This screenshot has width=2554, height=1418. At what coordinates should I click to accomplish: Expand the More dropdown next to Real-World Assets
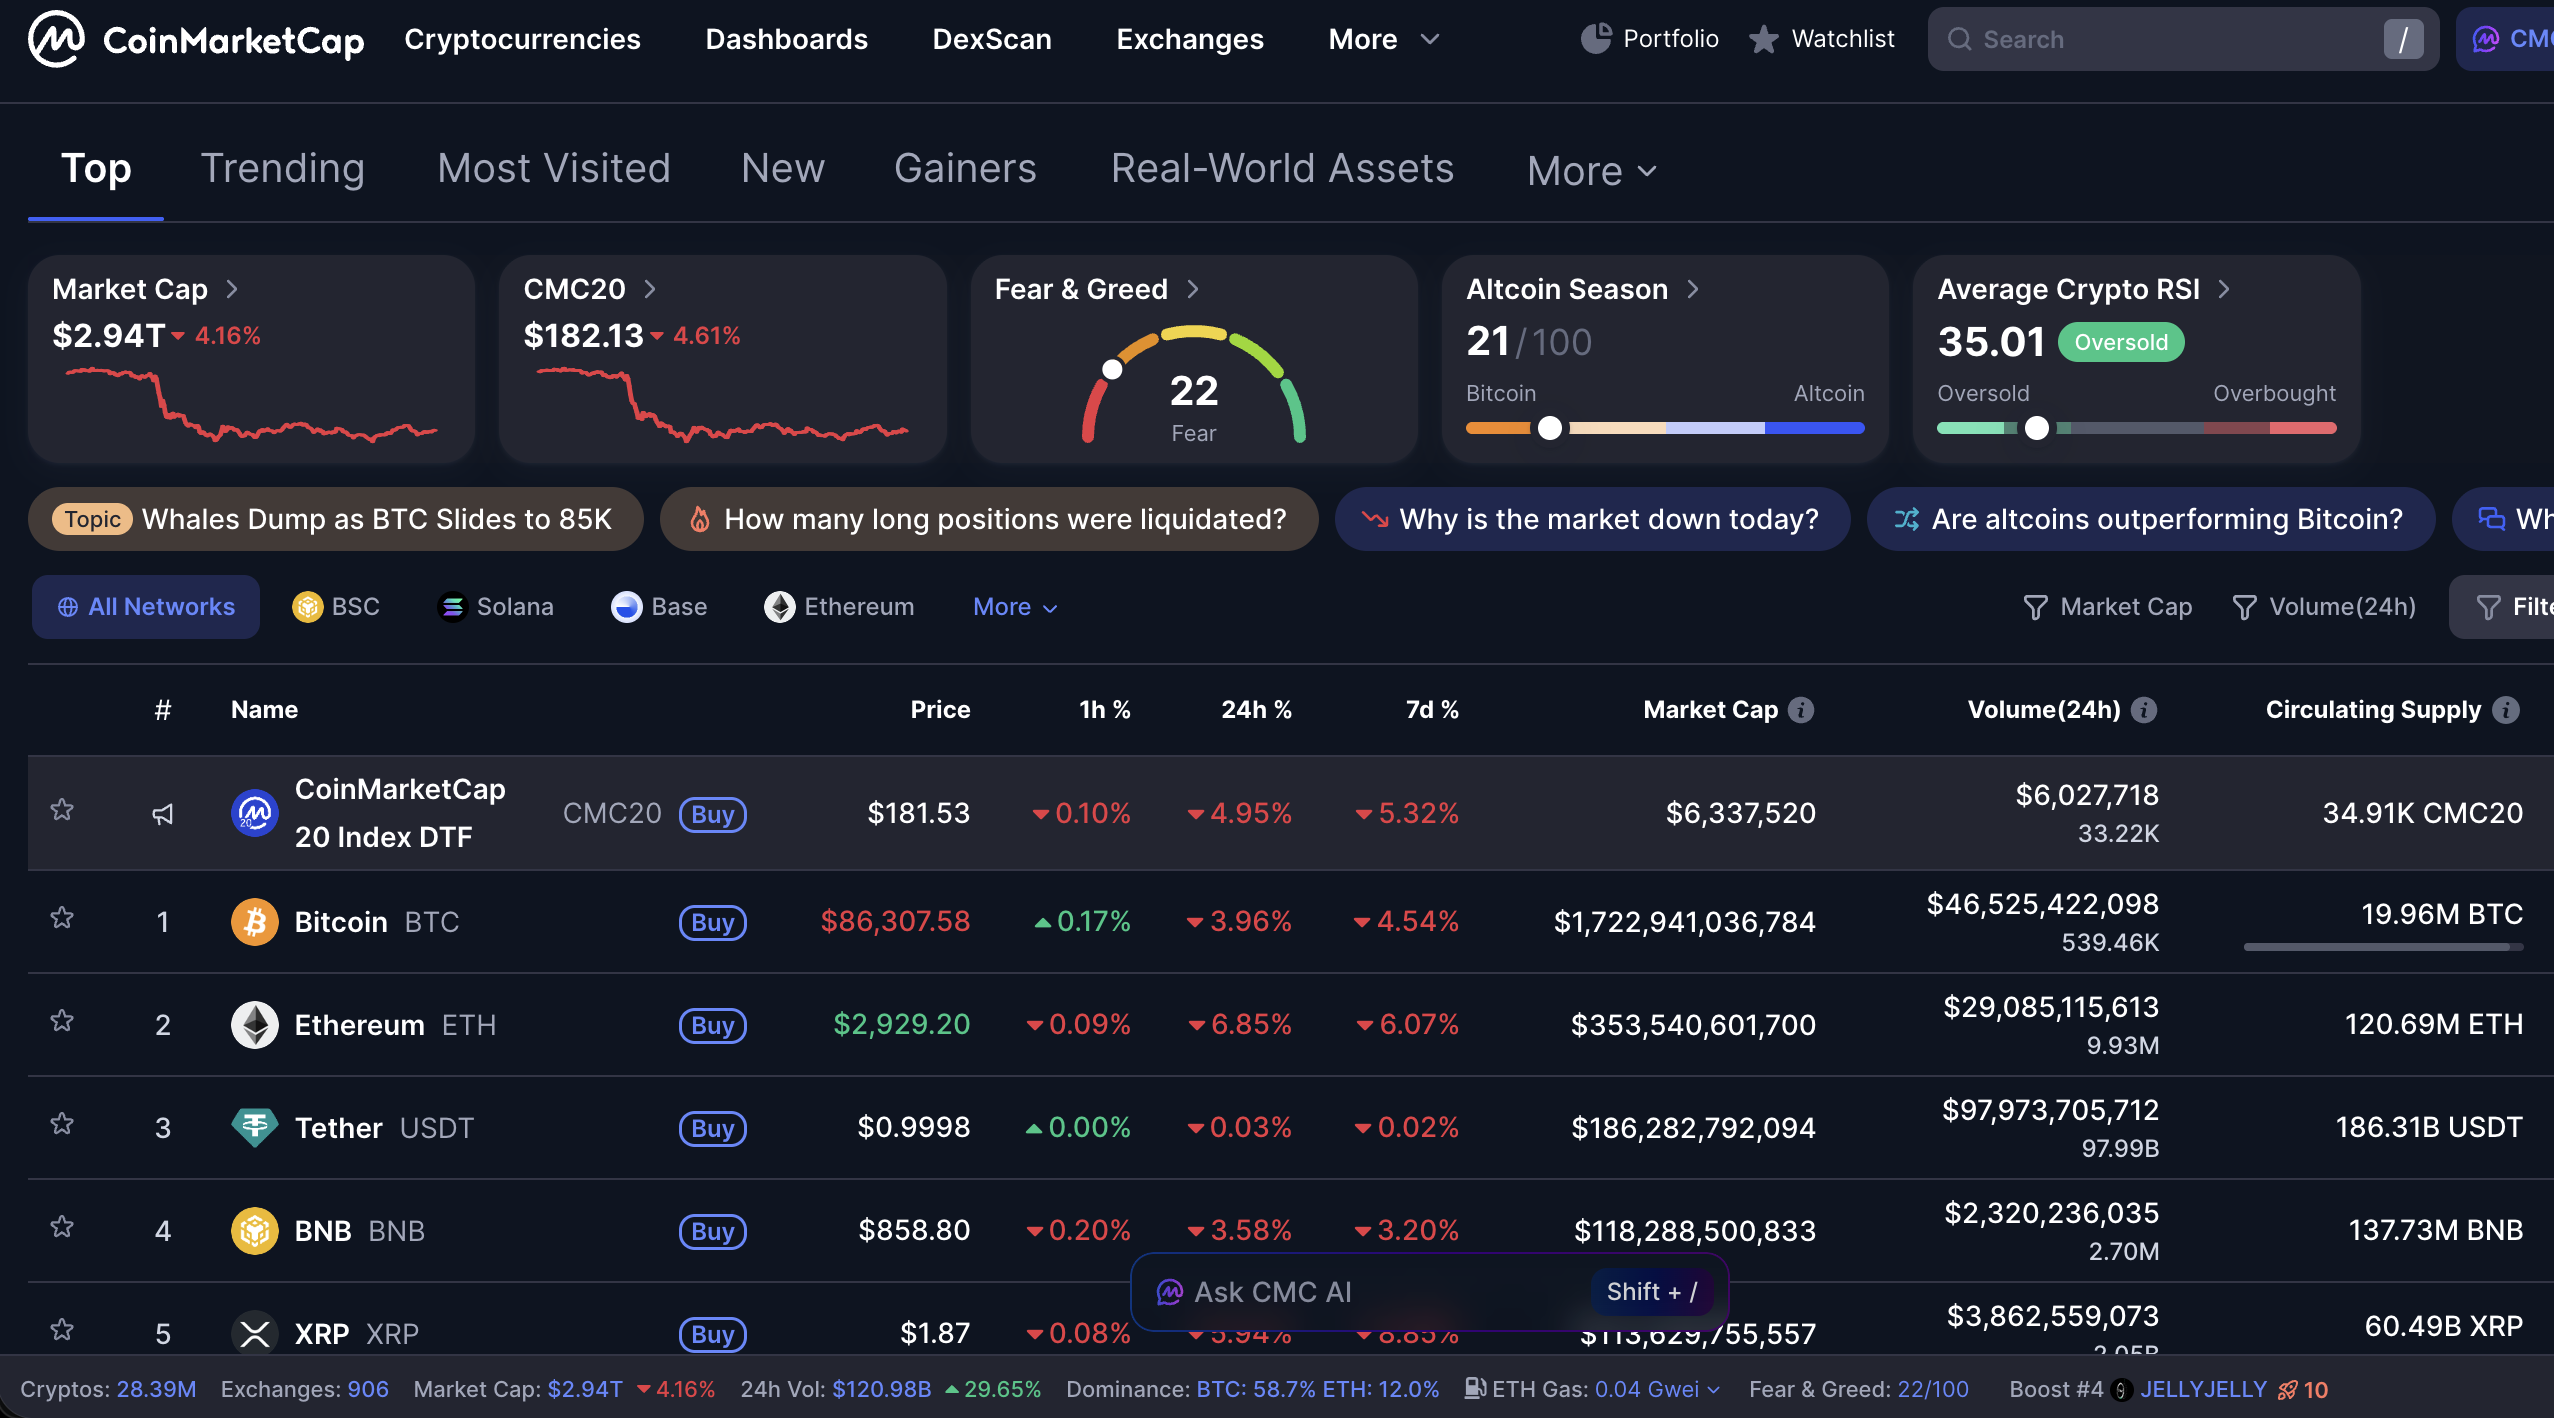[1591, 171]
